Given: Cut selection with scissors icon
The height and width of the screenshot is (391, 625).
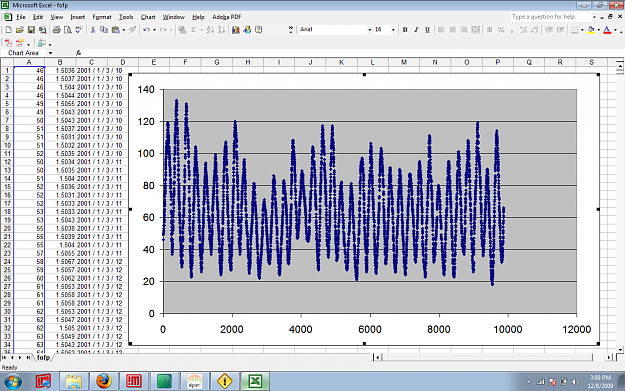Looking at the screenshot, I should (93, 30).
